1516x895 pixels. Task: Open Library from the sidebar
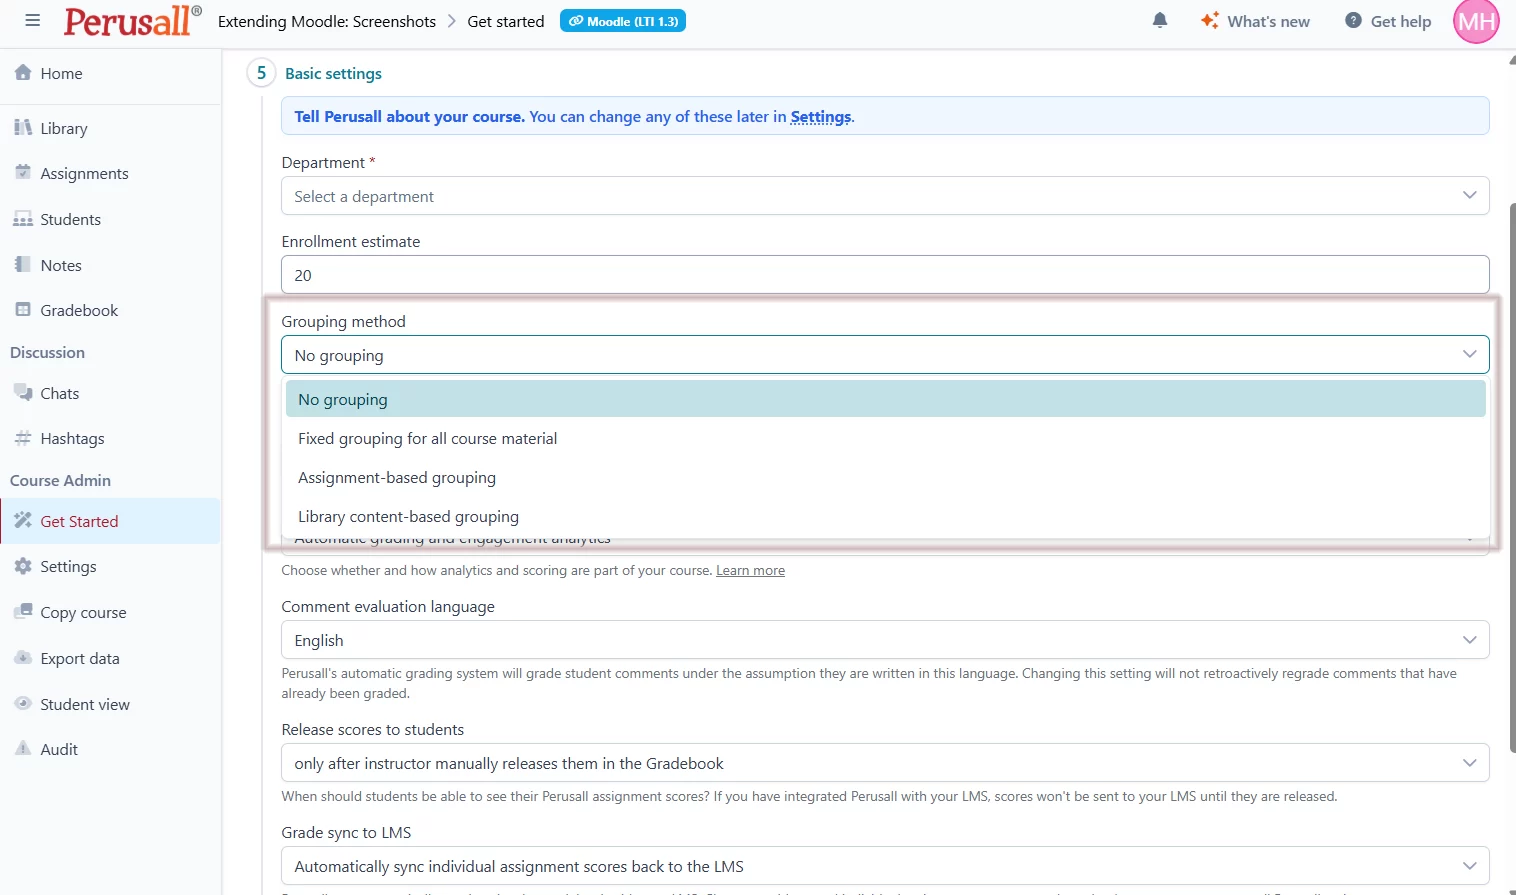(63, 128)
